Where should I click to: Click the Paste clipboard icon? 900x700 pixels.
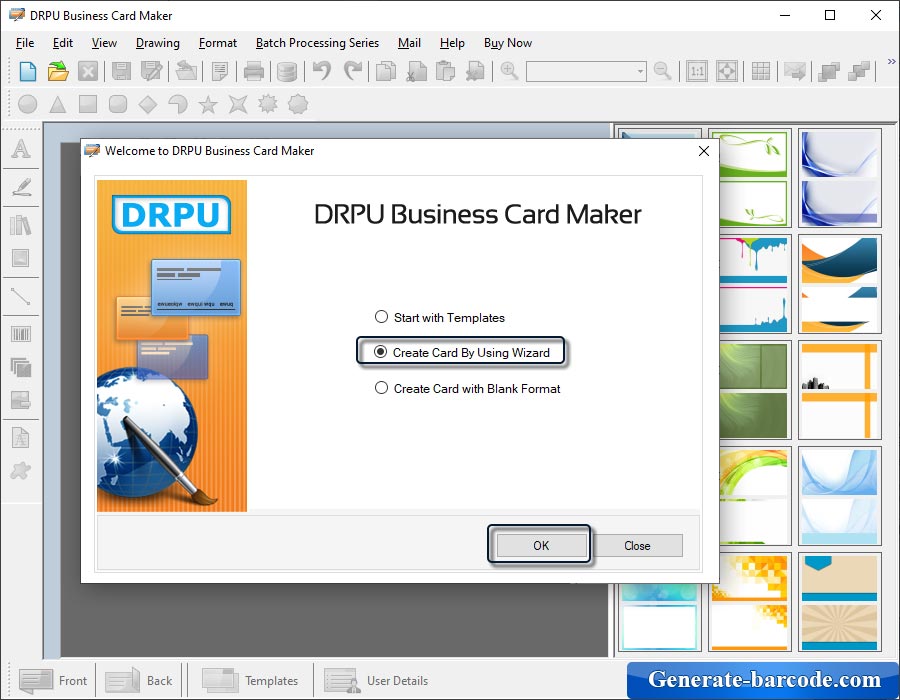pos(445,72)
